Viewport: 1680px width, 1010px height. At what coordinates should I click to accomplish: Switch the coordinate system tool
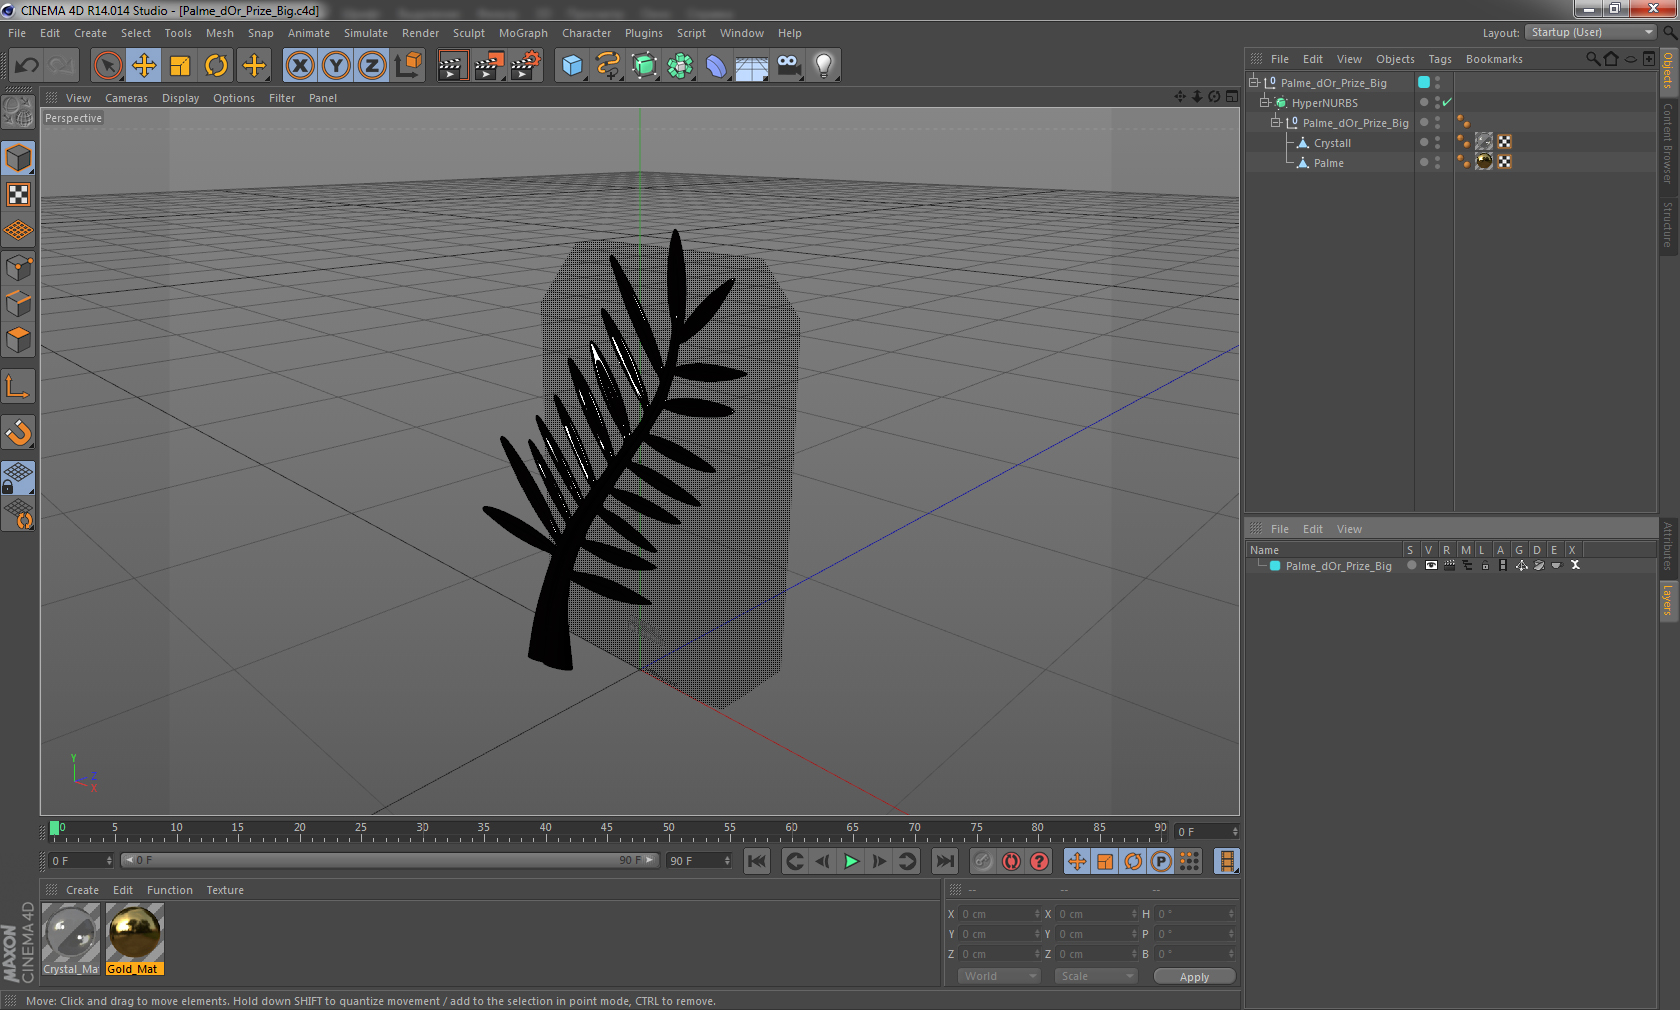coord(408,66)
